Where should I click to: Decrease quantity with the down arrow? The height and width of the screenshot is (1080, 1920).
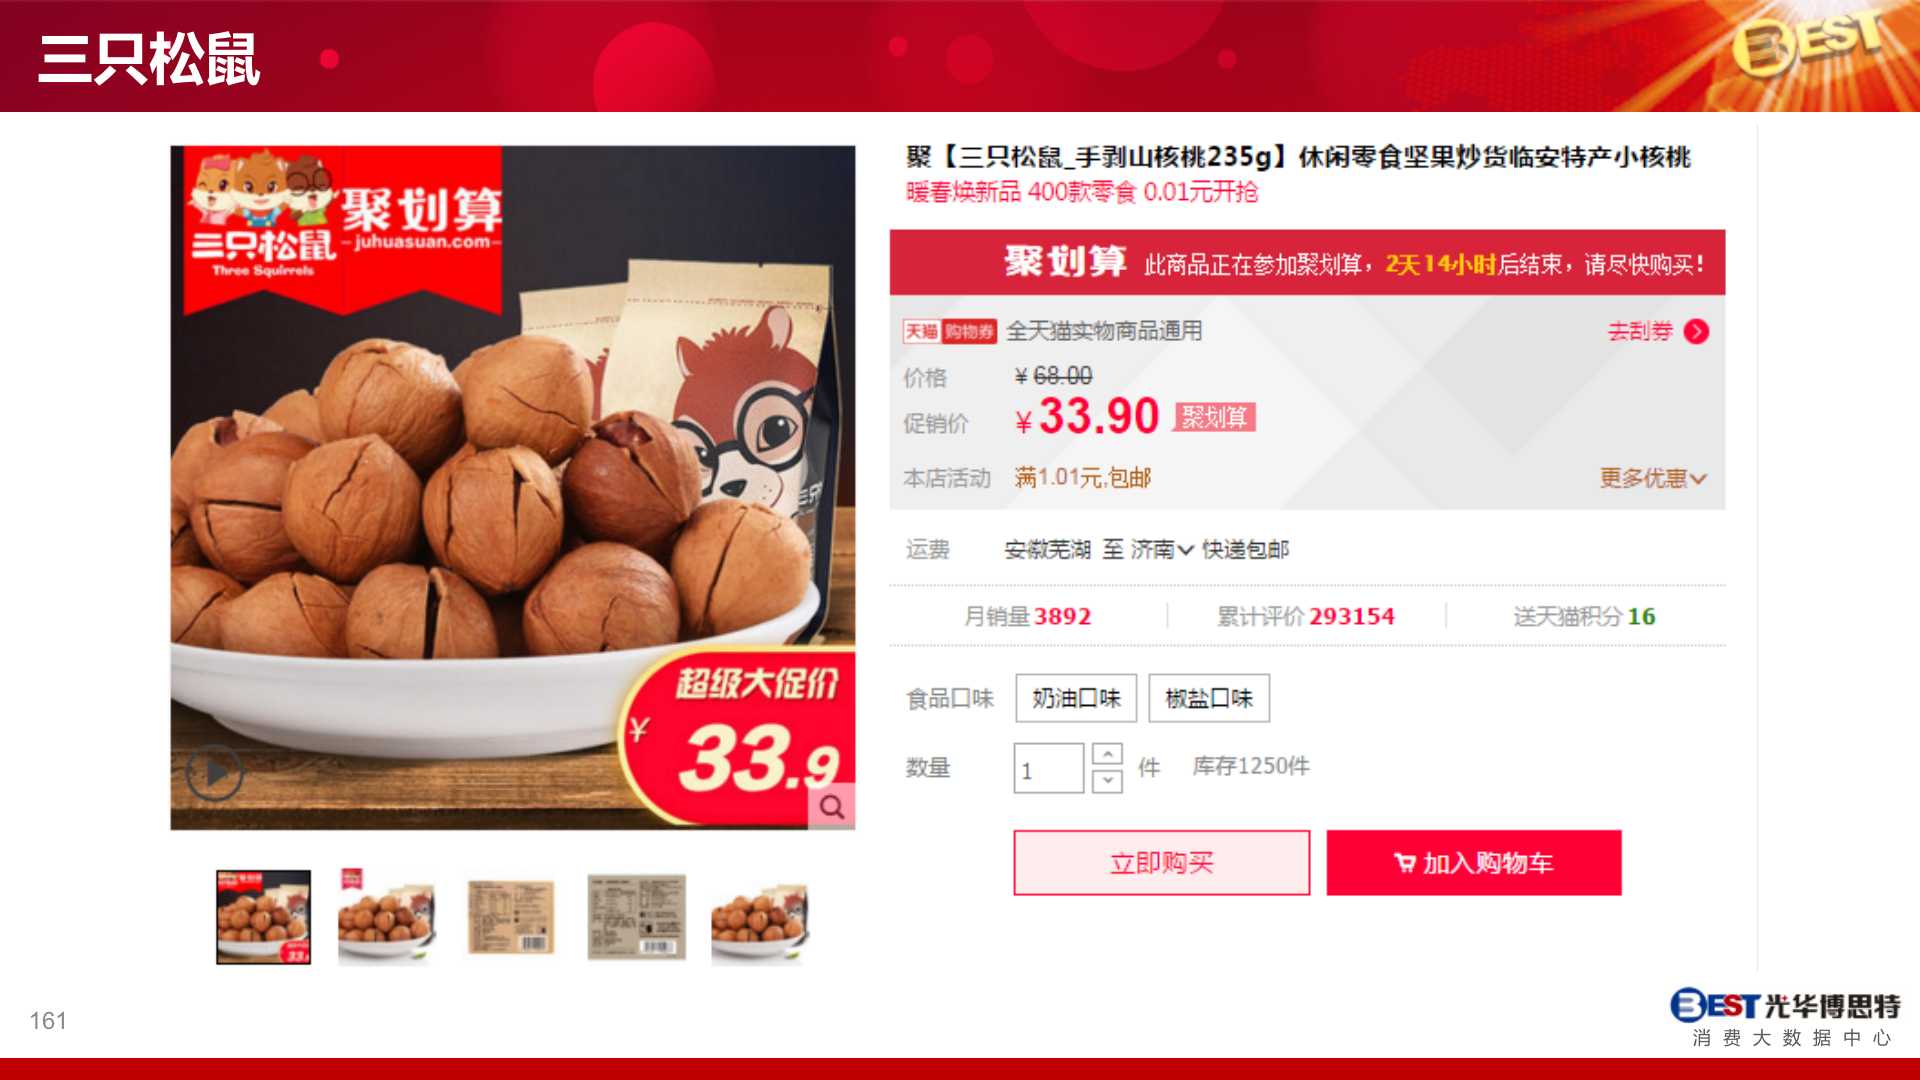1107,781
